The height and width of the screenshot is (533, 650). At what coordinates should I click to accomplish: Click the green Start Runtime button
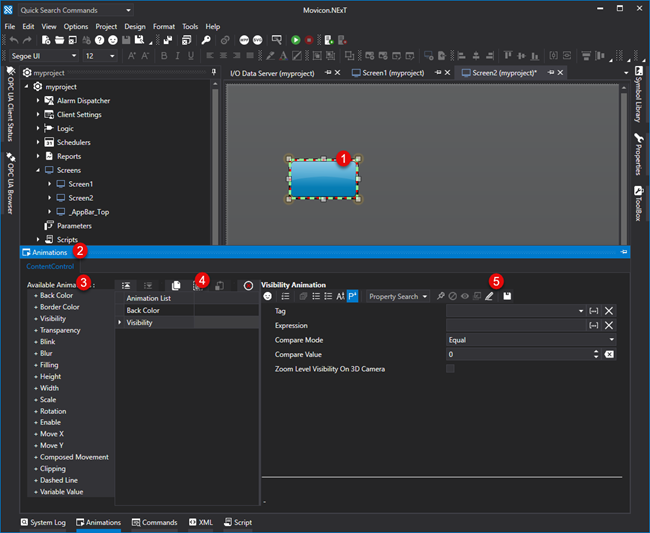point(295,40)
